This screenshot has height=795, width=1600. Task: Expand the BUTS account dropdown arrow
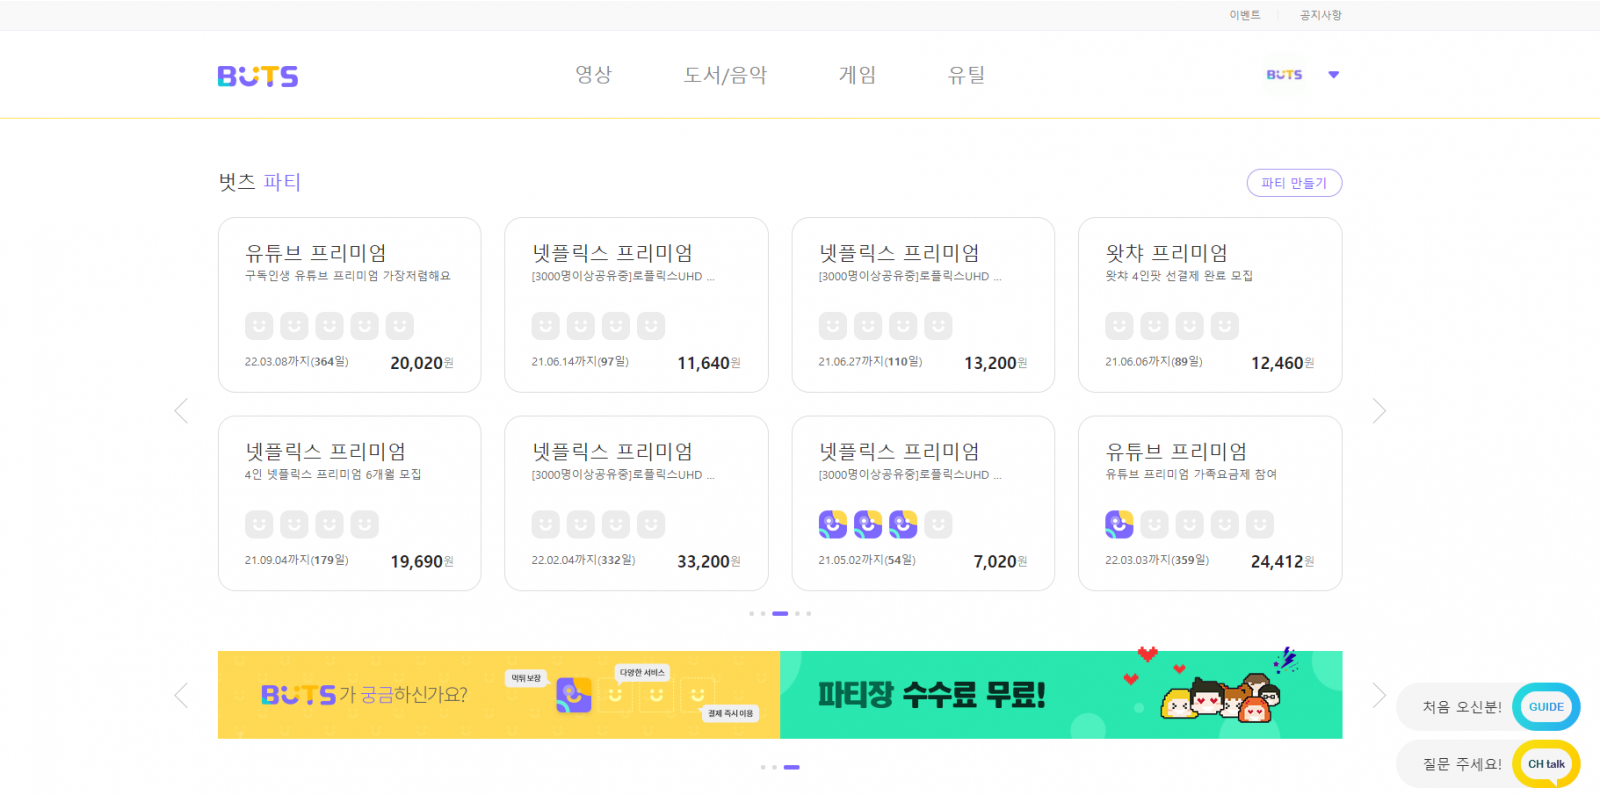click(1333, 75)
